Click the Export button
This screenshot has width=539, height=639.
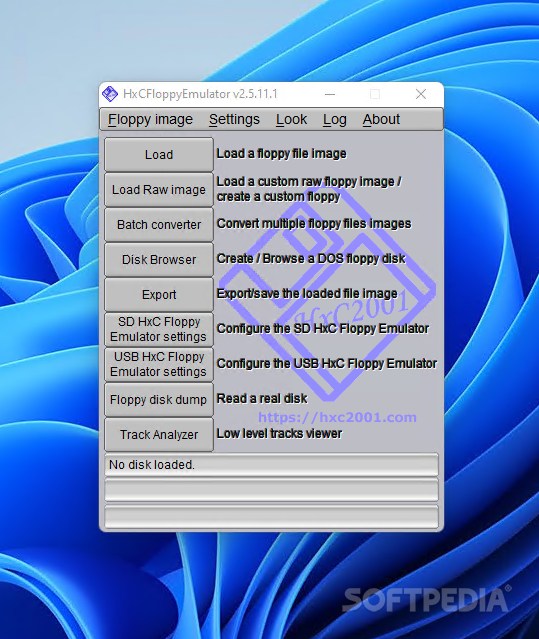[x=159, y=295]
